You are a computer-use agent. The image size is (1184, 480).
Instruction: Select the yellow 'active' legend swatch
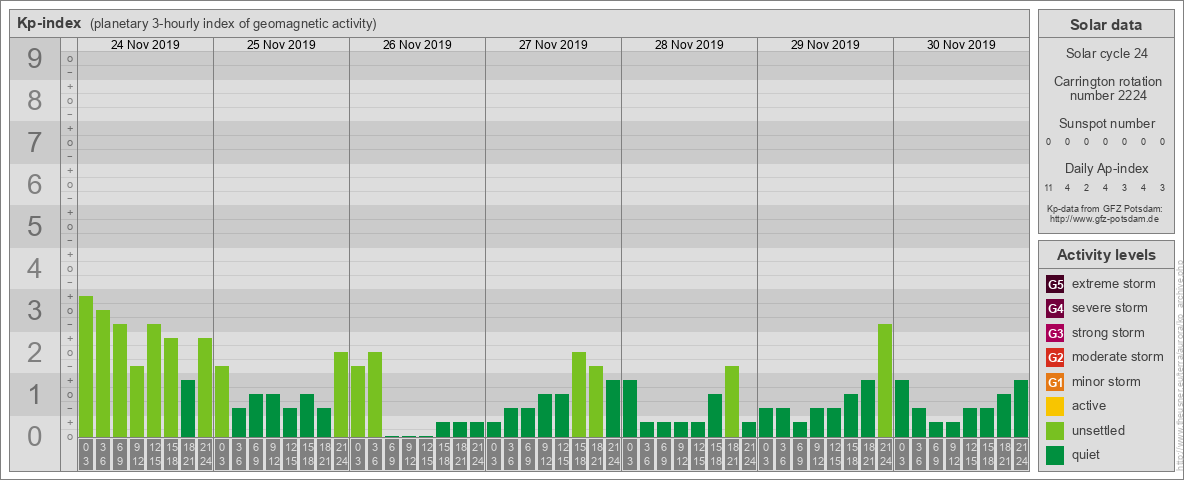click(x=1056, y=406)
